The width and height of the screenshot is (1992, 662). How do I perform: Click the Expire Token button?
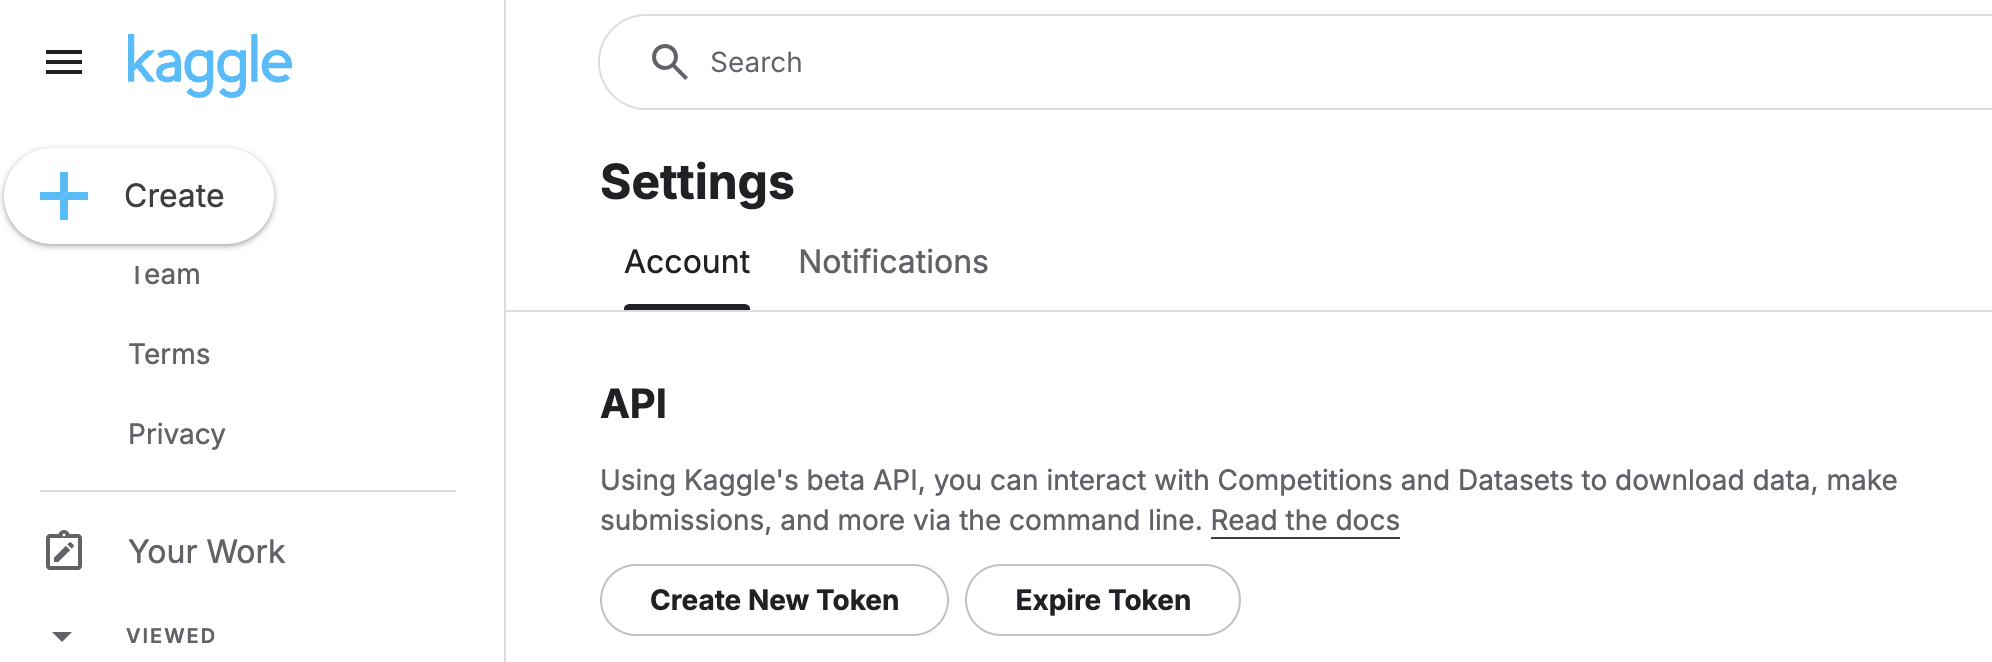(x=1102, y=600)
